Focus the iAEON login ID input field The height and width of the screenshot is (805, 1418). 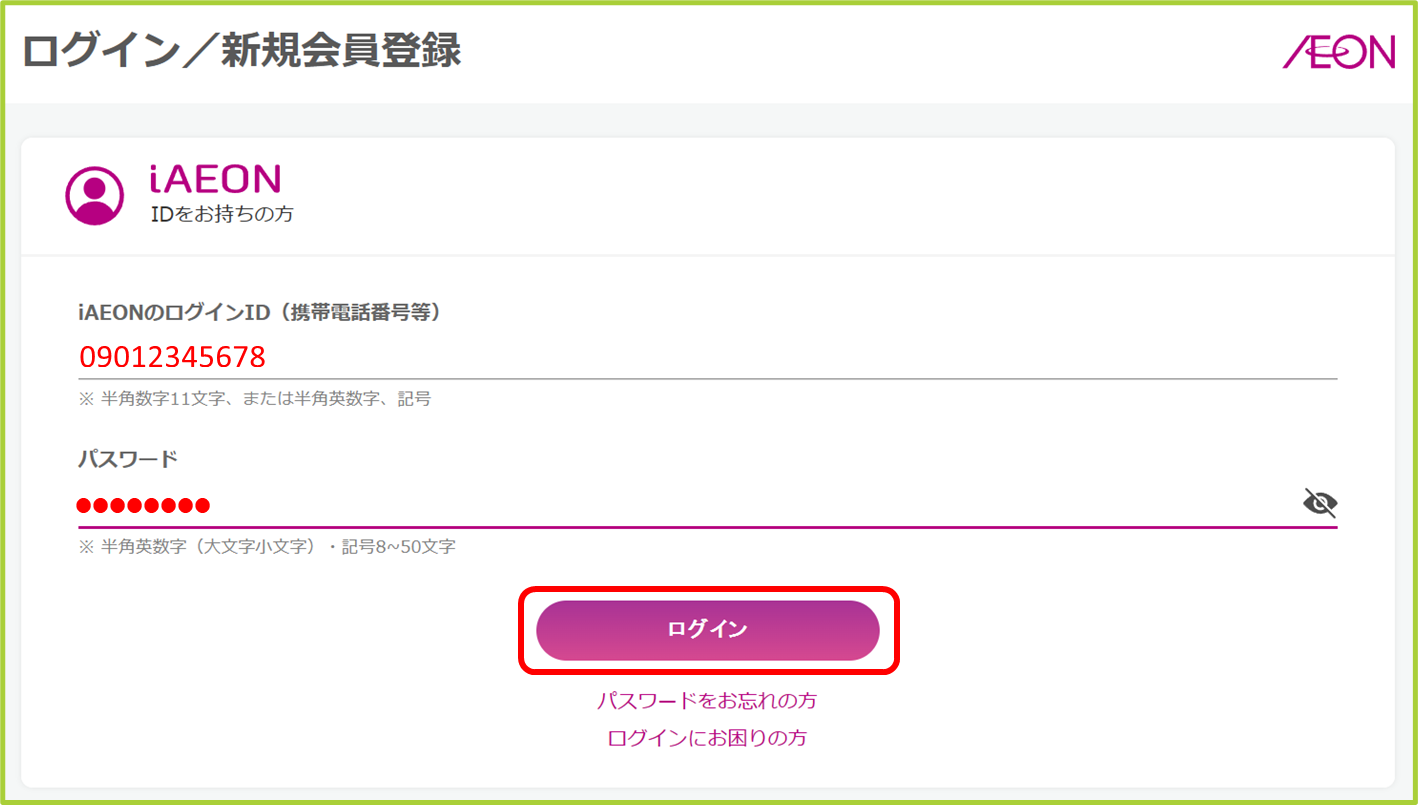coord(707,357)
